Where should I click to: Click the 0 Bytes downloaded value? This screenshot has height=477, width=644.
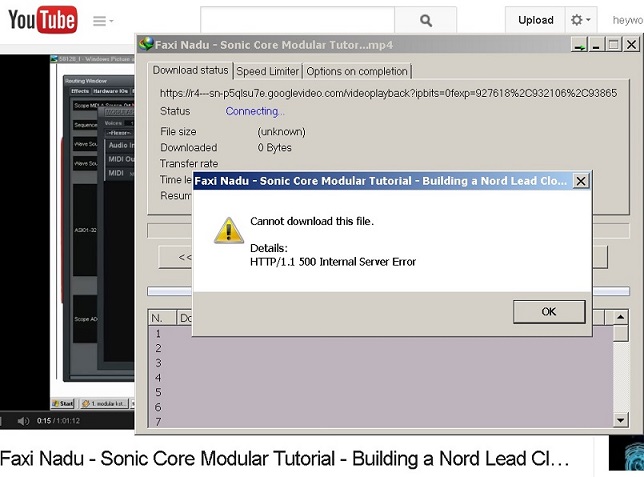[274, 147]
